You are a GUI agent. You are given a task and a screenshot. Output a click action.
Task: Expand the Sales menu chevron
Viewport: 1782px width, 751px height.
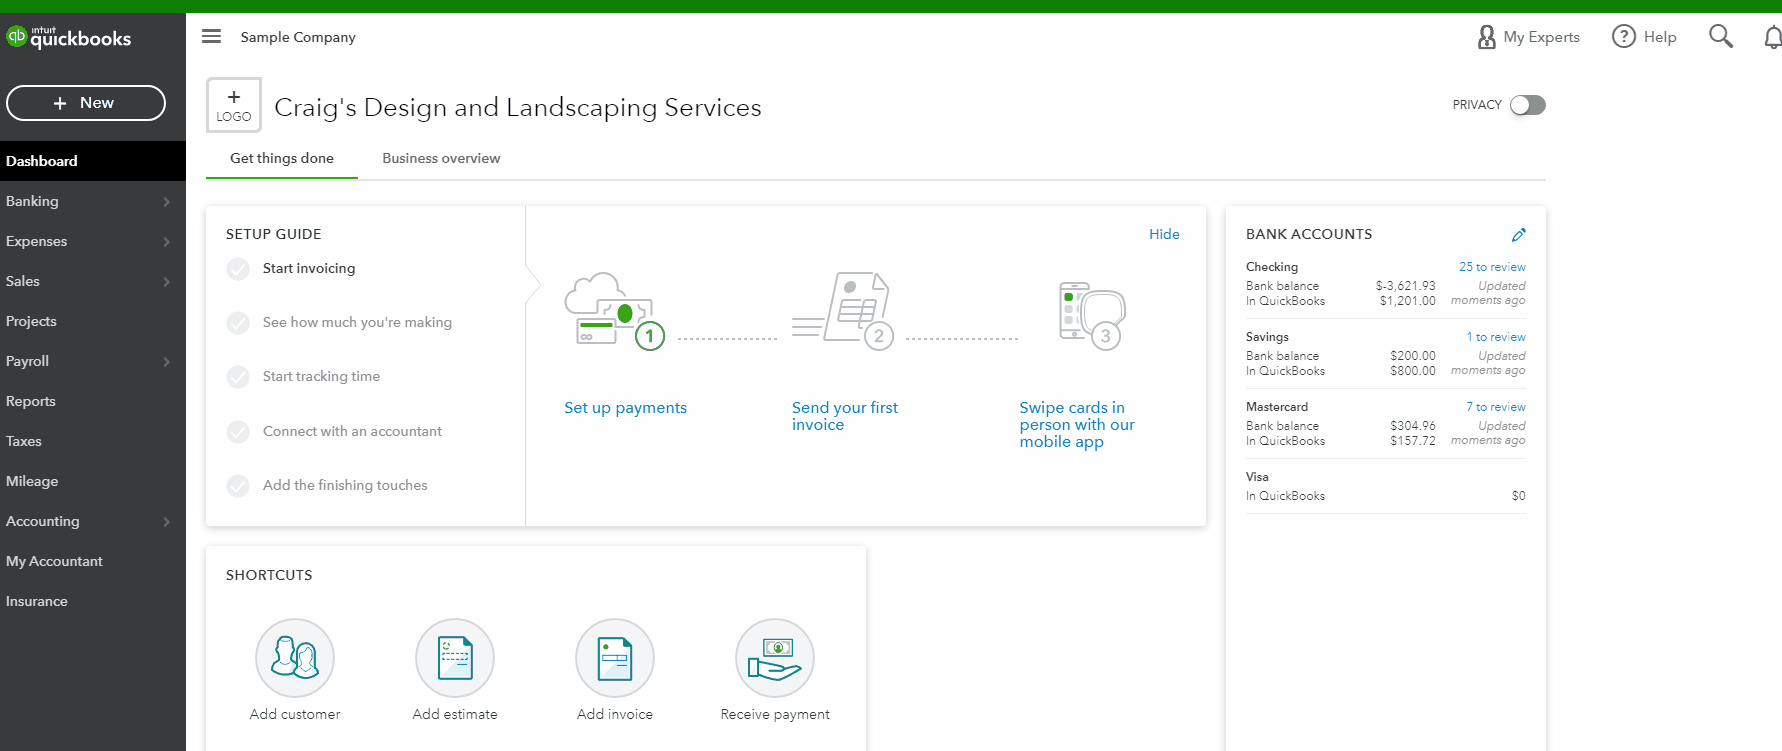tap(167, 282)
